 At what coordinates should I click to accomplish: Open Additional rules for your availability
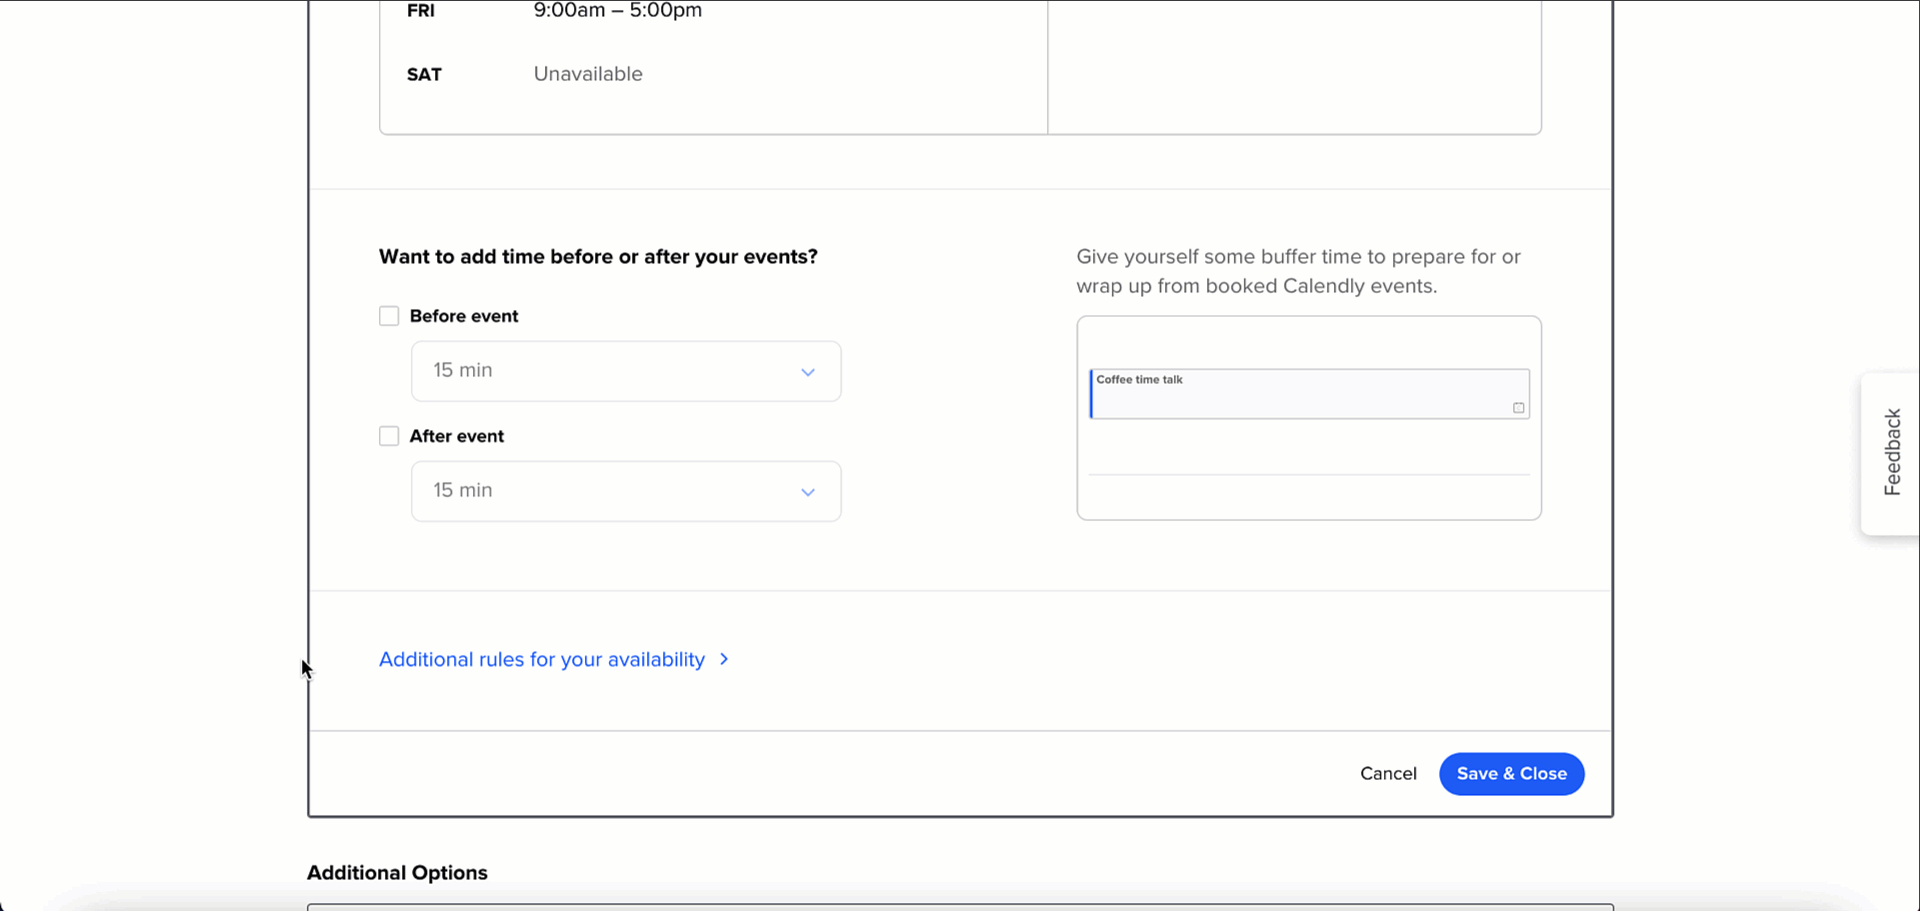[542, 660]
